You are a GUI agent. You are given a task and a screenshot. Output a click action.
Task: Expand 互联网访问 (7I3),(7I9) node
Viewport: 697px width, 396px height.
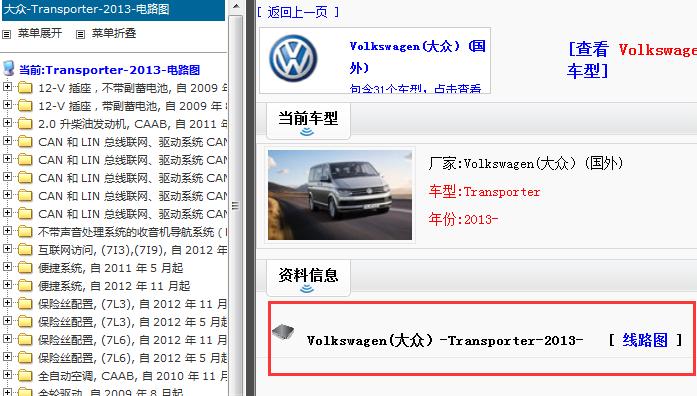tap(7, 249)
